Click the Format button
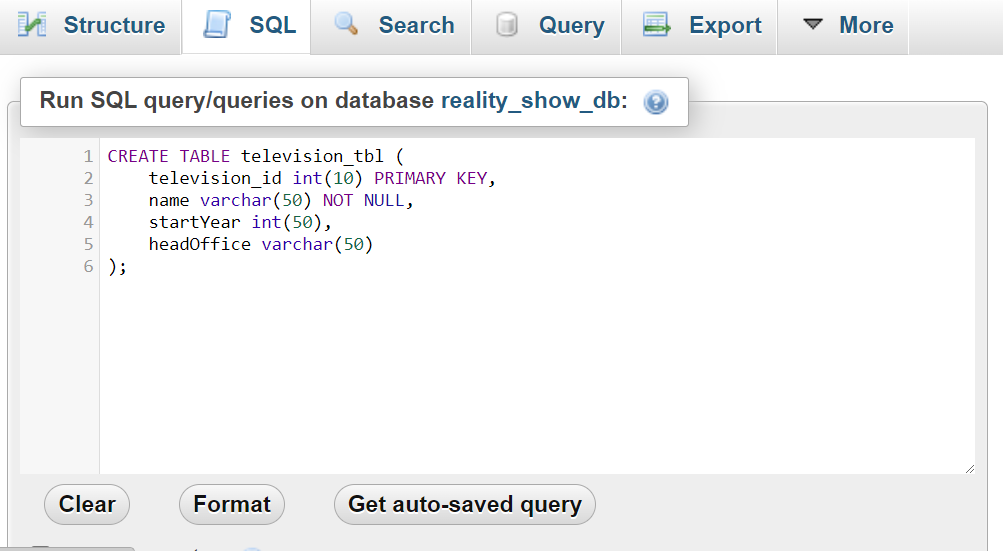 [232, 504]
